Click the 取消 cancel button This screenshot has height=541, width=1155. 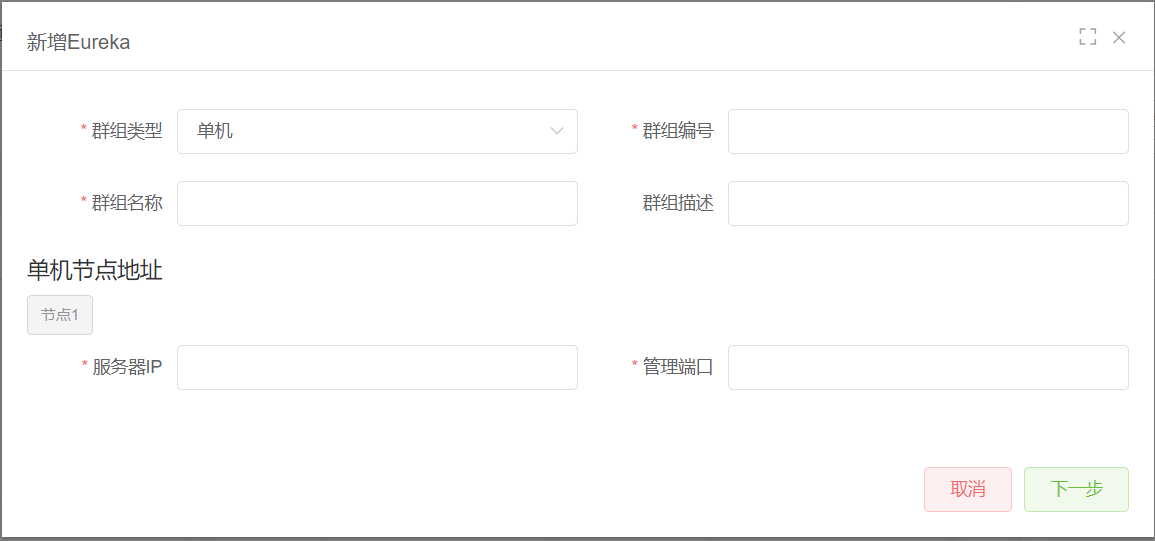[x=968, y=489]
